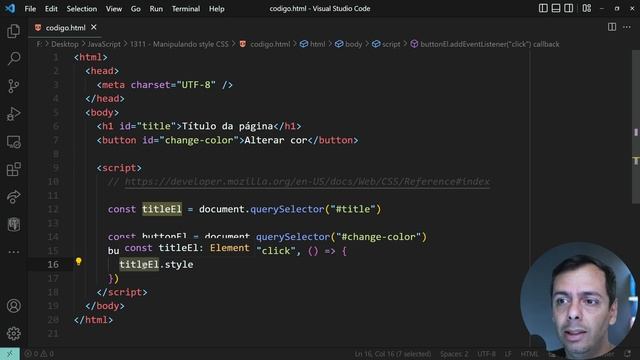Open the Edit menu
This screenshot has height=360, width=640.
[x=51, y=9]
